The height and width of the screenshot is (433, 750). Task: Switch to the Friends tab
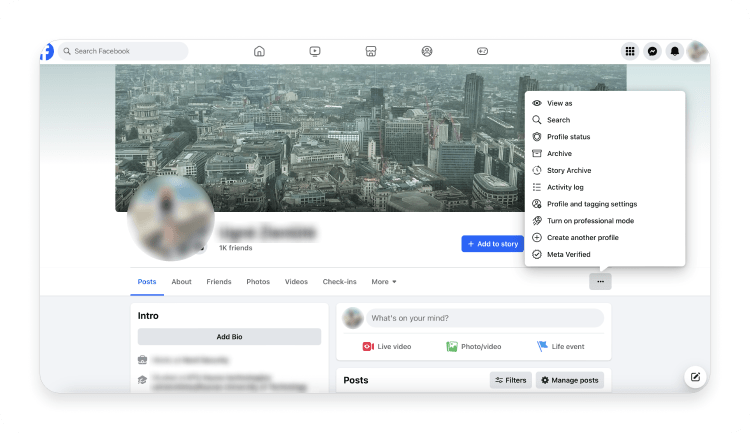pos(219,282)
